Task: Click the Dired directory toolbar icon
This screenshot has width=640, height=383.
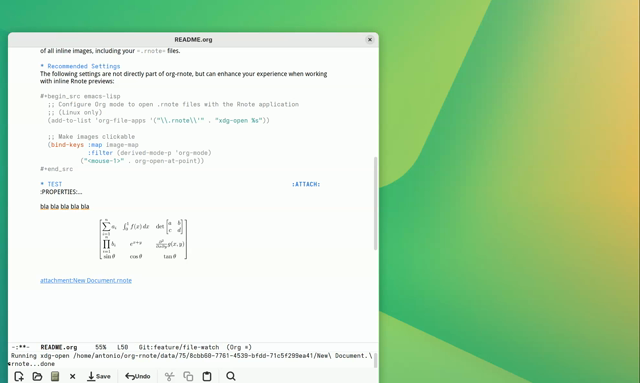Action: tap(55, 376)
